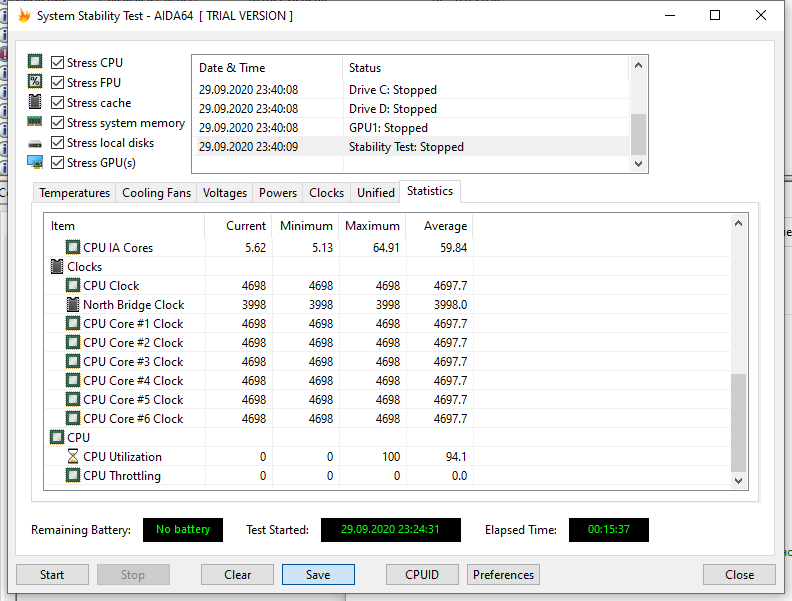This screenshot has width=792, height=601.
Task: Click the CPU Core #6 Clock icon
Action: (x=73, y=418)
